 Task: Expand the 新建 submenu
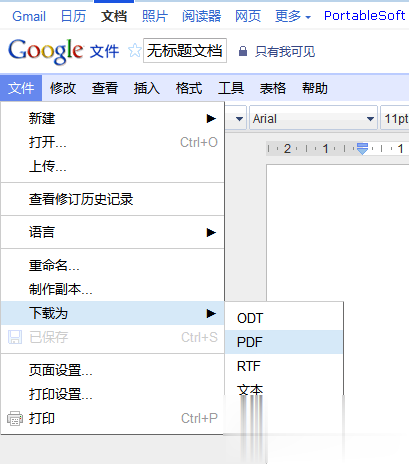[112, 118]
